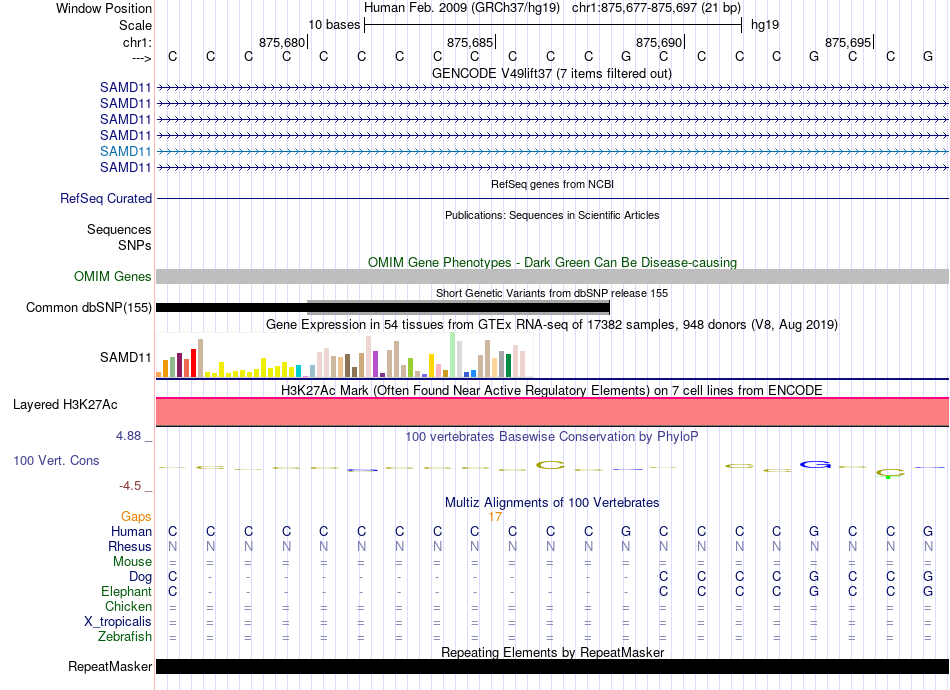Click the RefSeq Curated intron line
Image resolution: width=950 pixels, height=690 pixels.
pos(552,199)
